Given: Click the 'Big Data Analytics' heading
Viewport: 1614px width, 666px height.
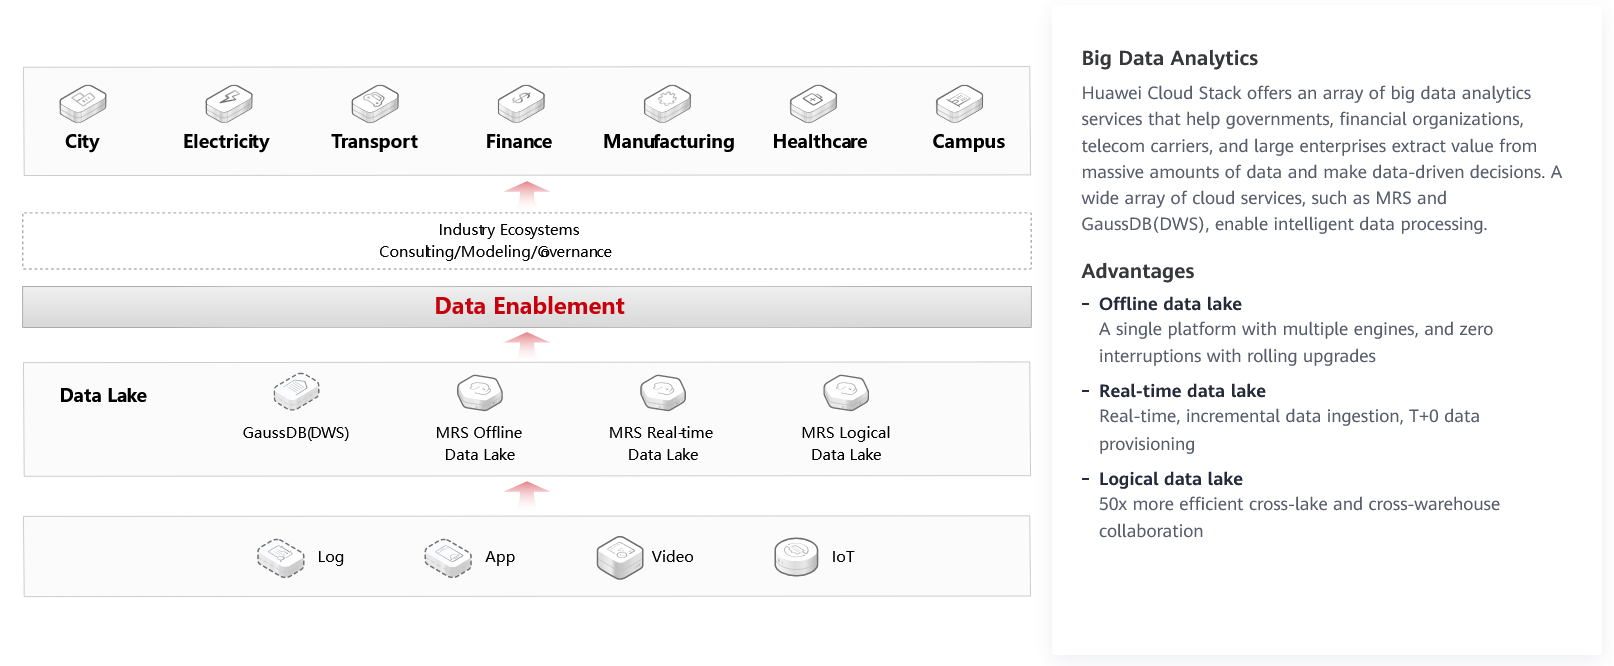Looking at the screenshot, I should point(1169,58).
